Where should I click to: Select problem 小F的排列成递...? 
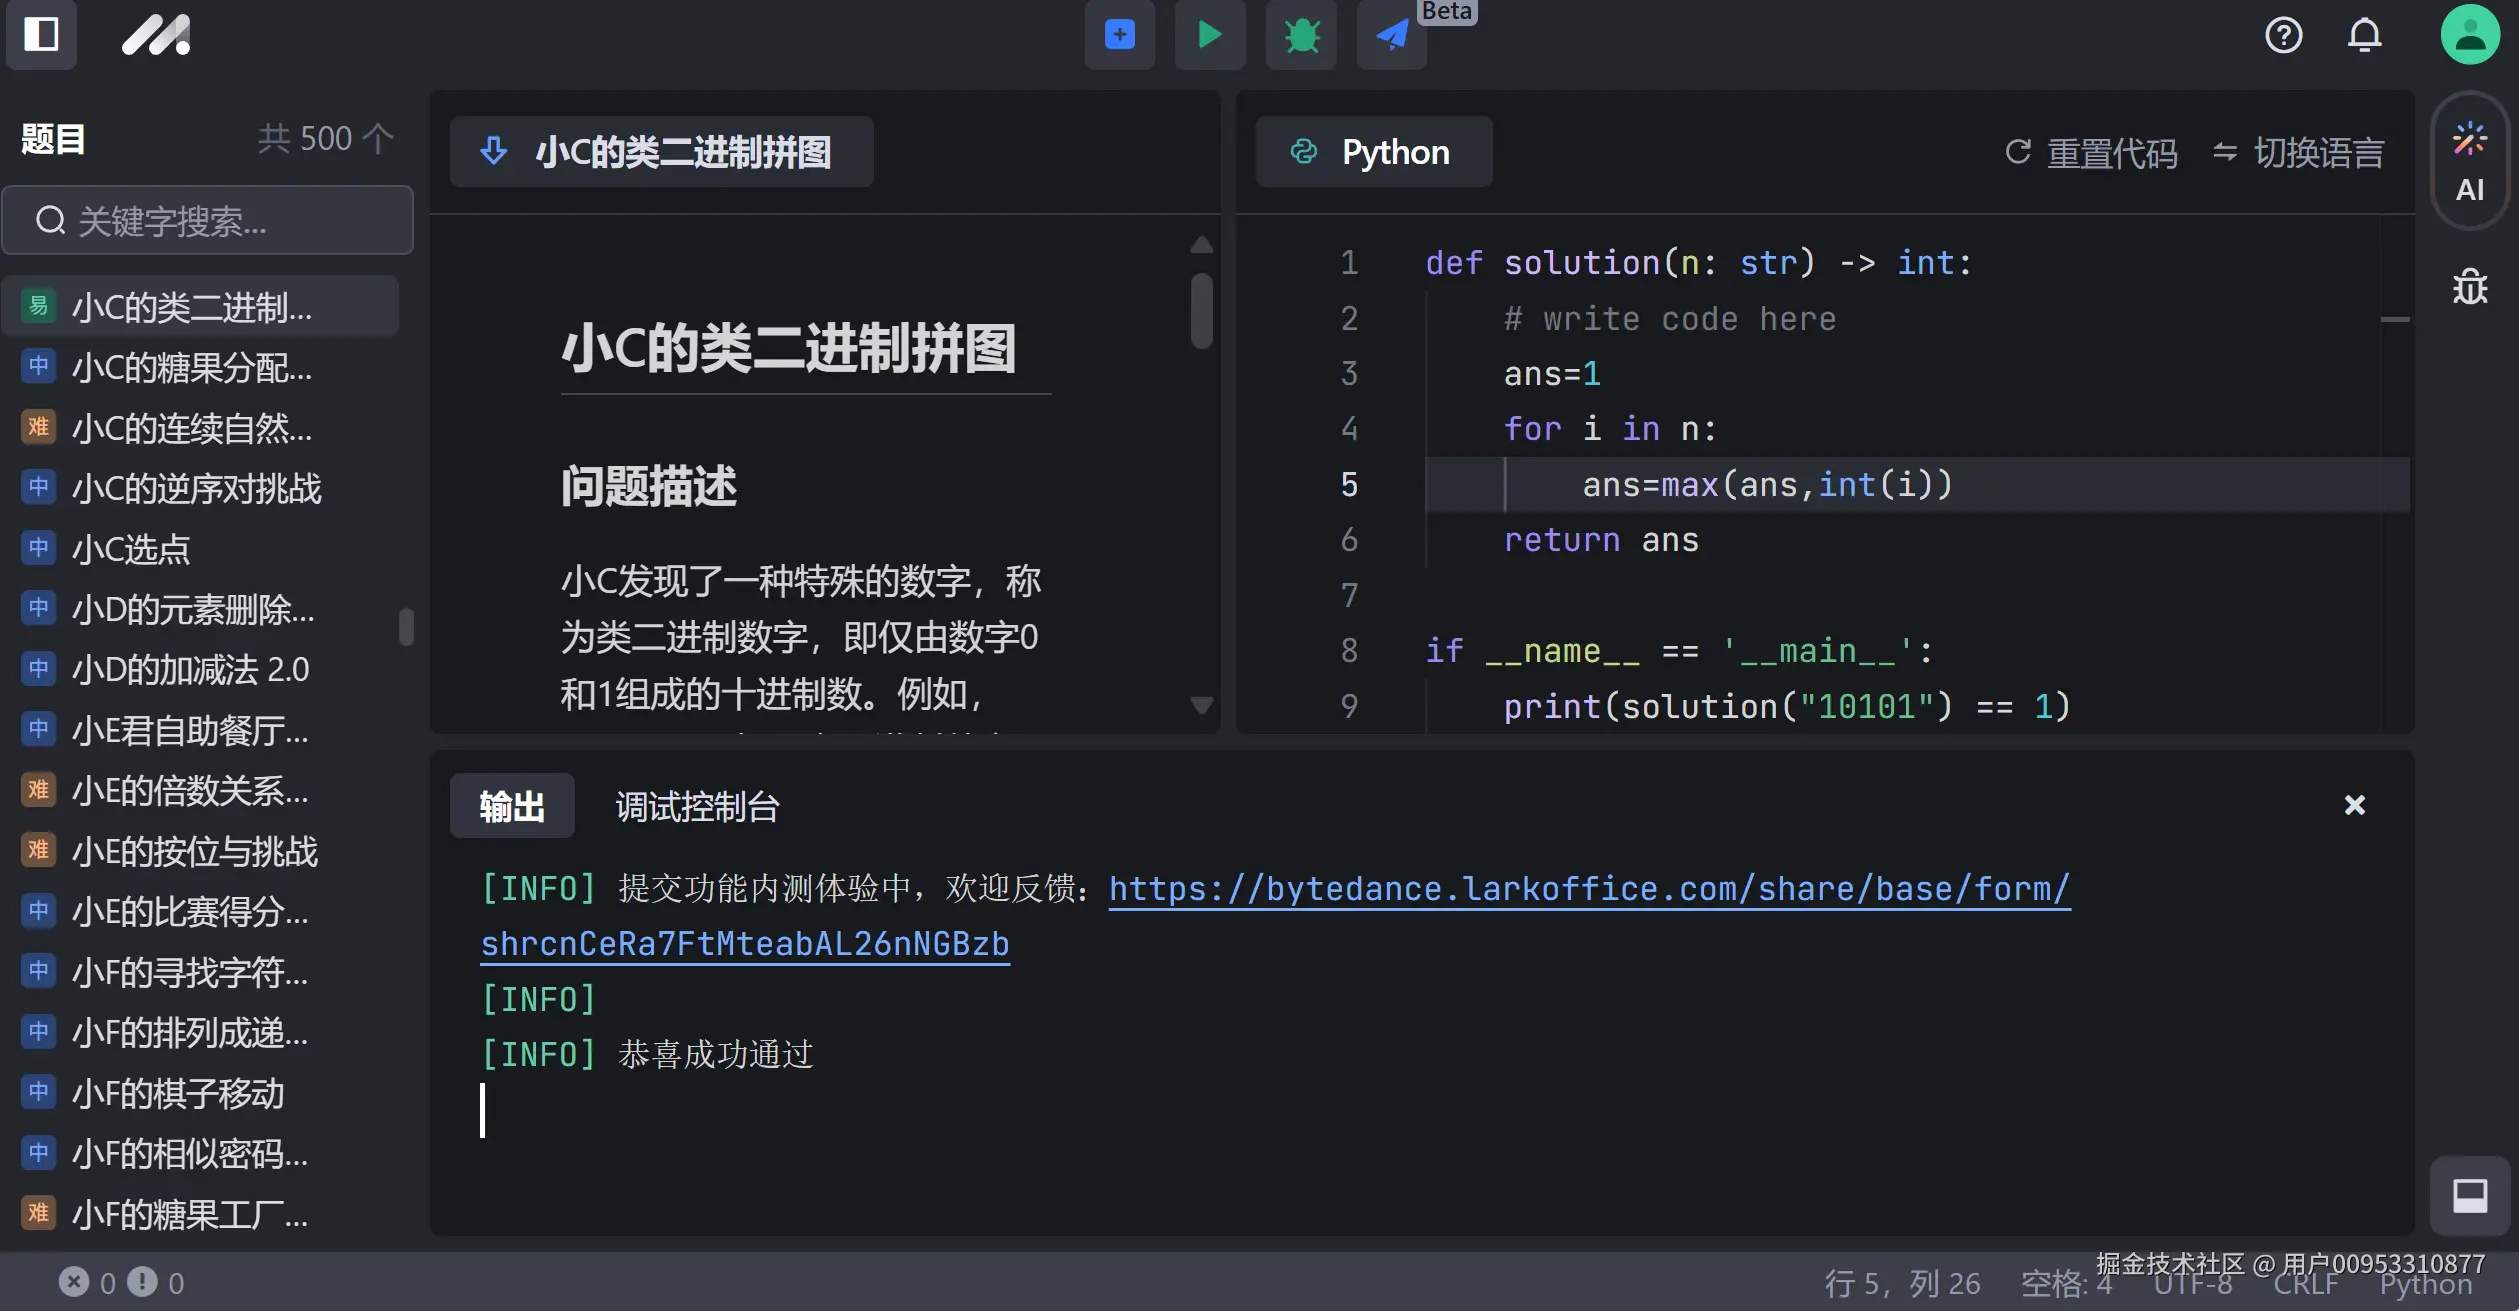[x=200, y=1032]
